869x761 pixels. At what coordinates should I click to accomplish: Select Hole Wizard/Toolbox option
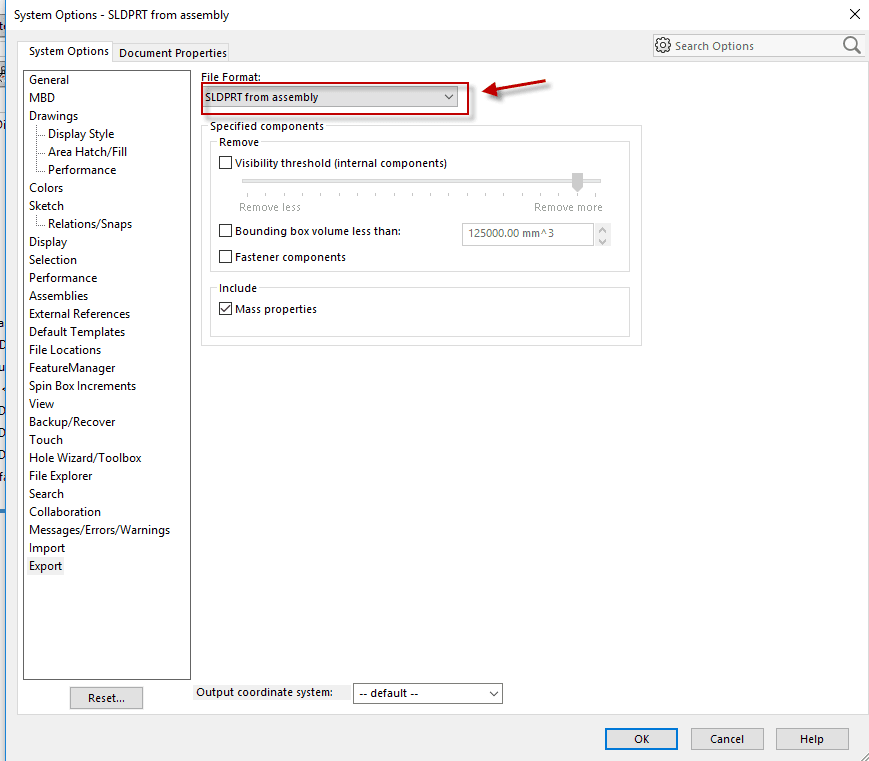[85, 458]
